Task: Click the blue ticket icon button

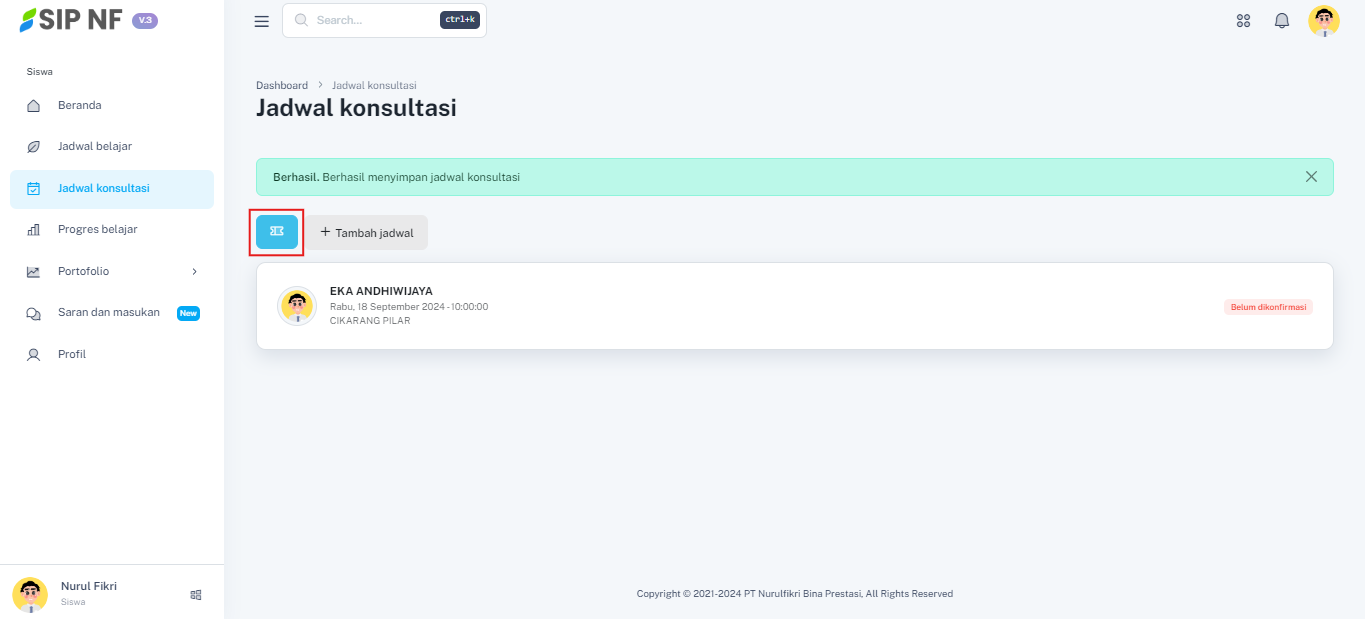Action: click(x=277, y=232)
